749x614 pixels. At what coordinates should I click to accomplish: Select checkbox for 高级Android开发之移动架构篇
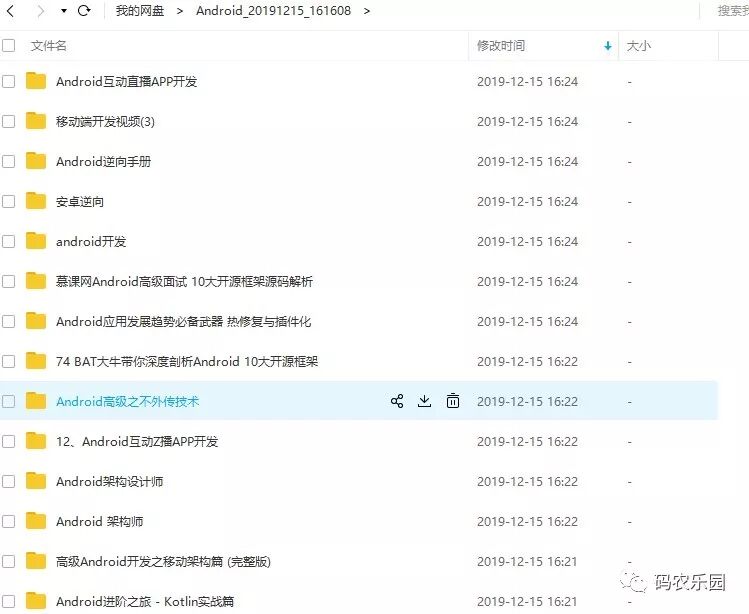9,561
